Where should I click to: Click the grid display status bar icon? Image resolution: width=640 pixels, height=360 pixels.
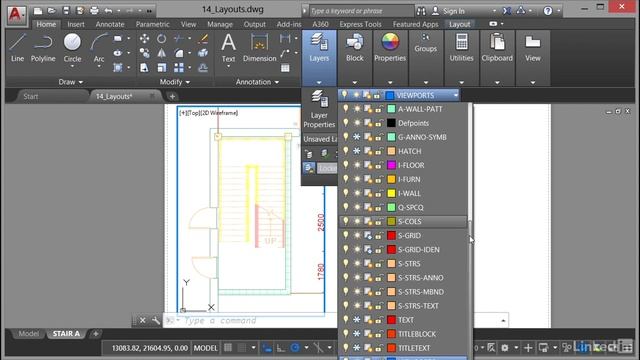[228, 348]
